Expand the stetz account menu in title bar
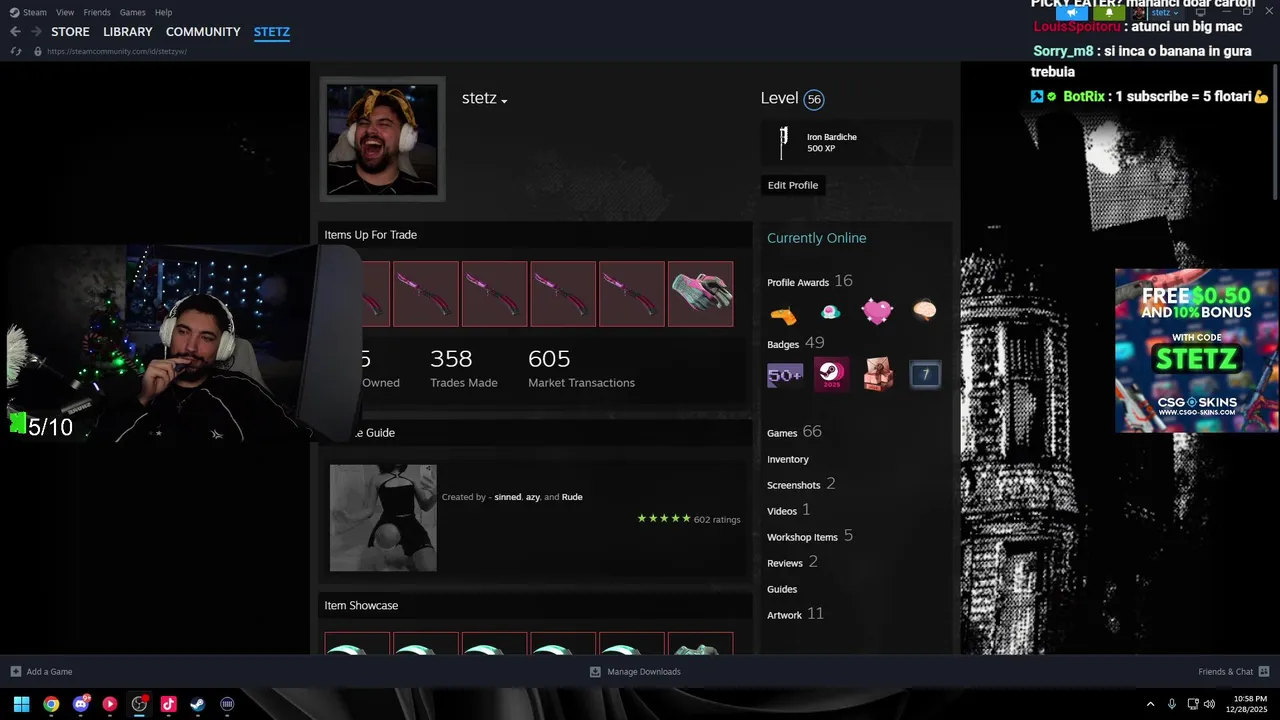Image resolution: width=1280 pixels, height=720 pixels. [x=1165, y=13]
